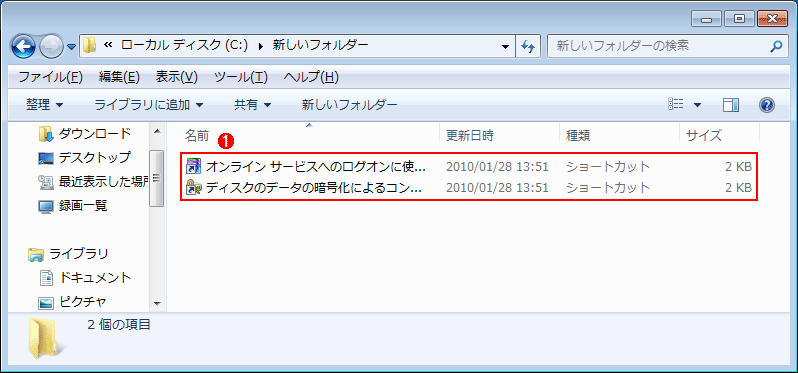Image resolution: width=798 pixels, height=373 pixels.
Task: Open the ヘルプ(H) menu
Action: click(x=311, y=77)
